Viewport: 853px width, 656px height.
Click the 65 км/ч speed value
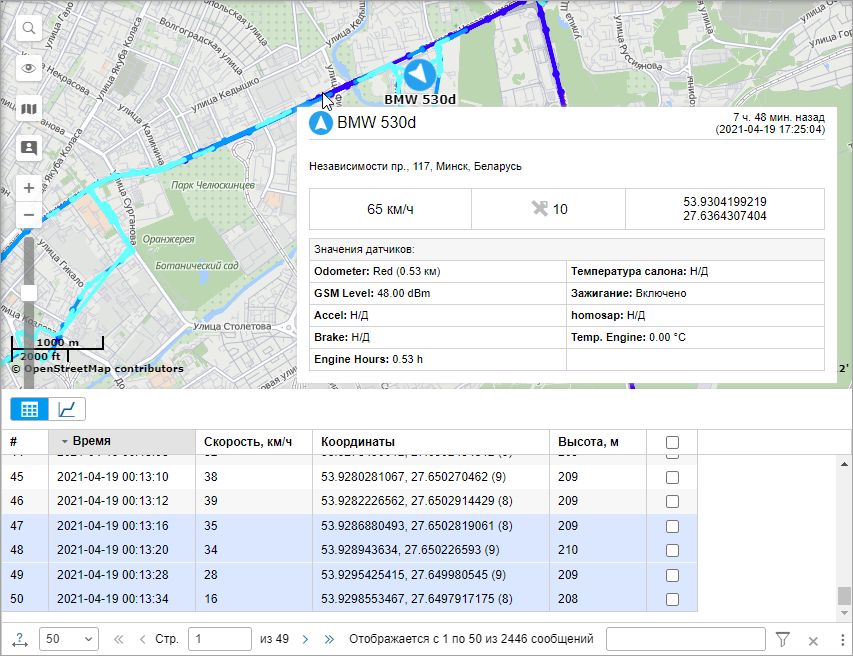(x=390, y=209)
